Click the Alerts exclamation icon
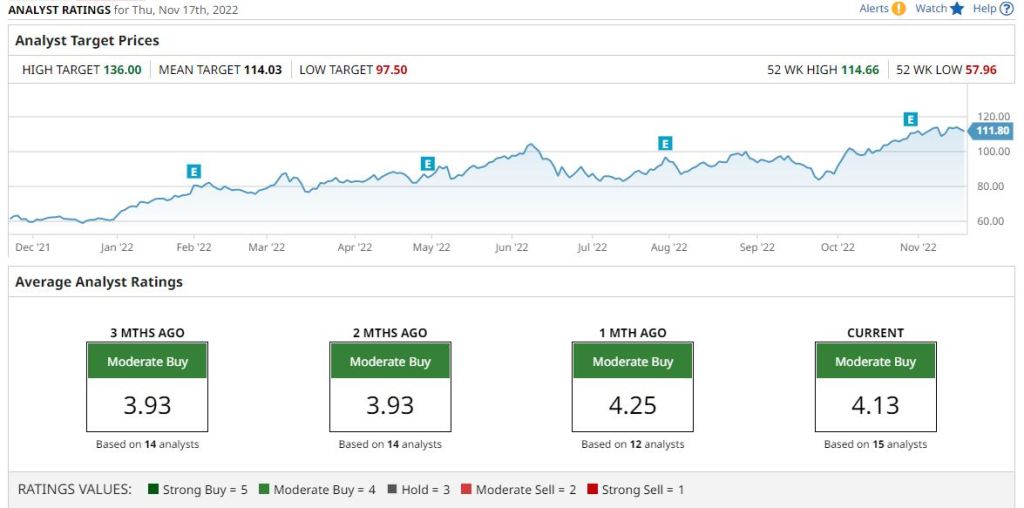Screen dimensions: 1024x508 [898, 9]
